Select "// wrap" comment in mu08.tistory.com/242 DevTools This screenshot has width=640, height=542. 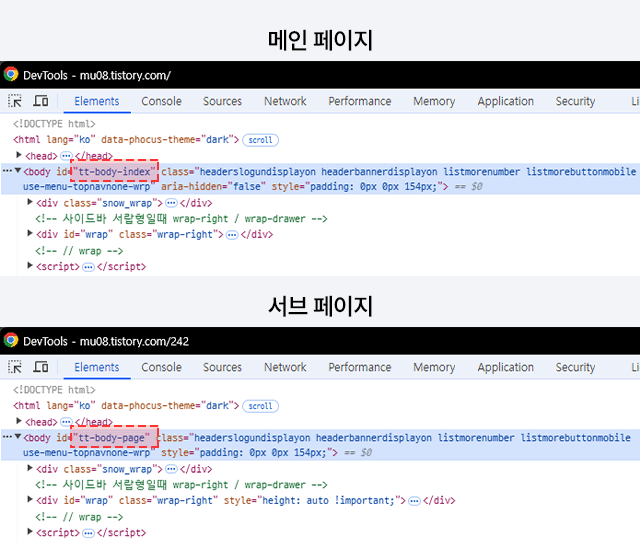coord(79,517)
